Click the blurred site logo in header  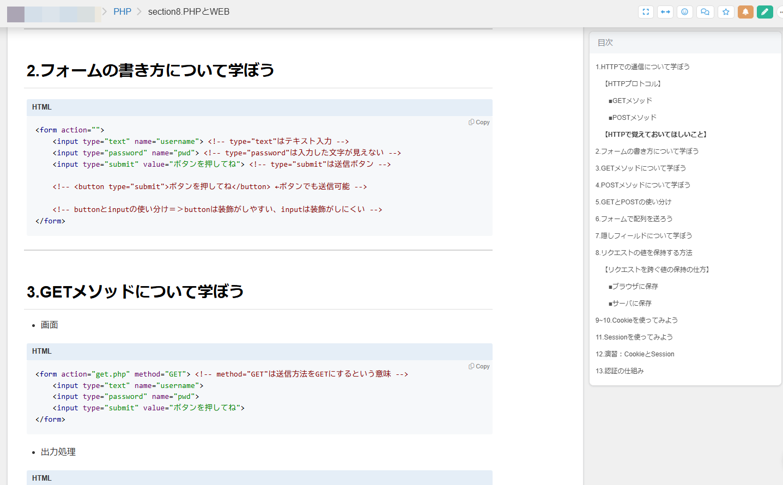53,13
